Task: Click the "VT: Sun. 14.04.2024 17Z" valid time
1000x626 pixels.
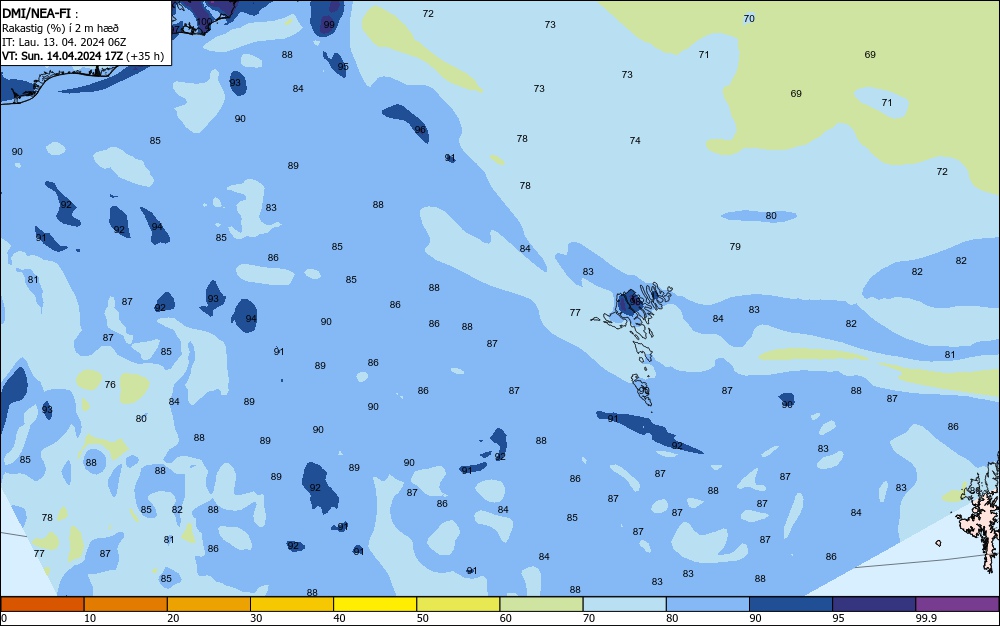Action: 62,56
